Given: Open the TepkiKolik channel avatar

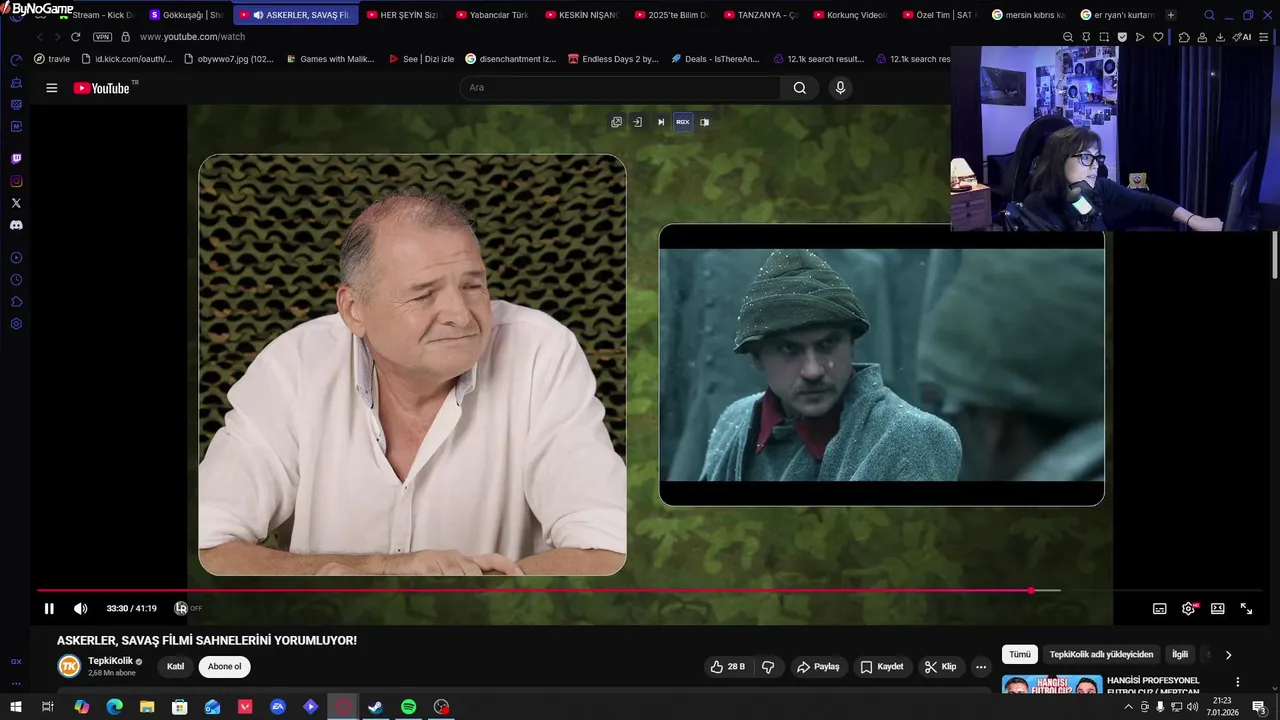Looking at the screenshot, I should pos(69,667).
